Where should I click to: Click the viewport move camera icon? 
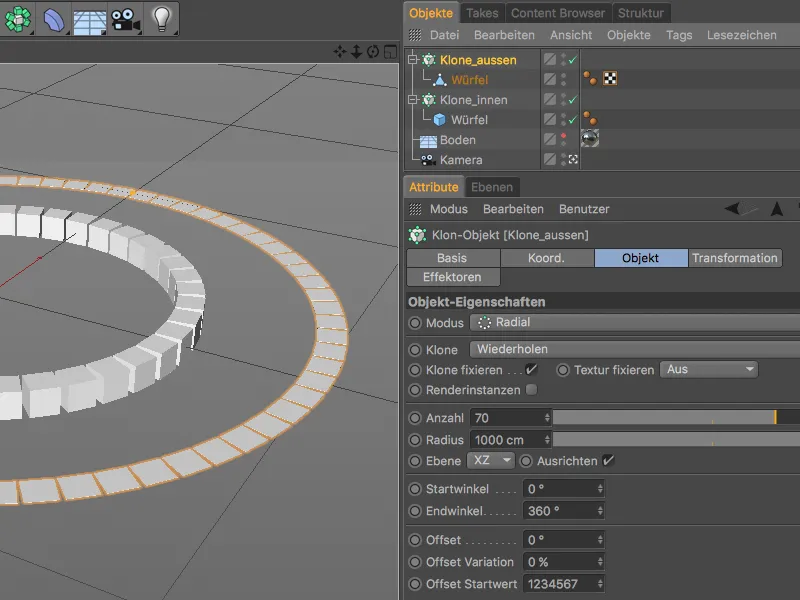click(x=340, y=52)
